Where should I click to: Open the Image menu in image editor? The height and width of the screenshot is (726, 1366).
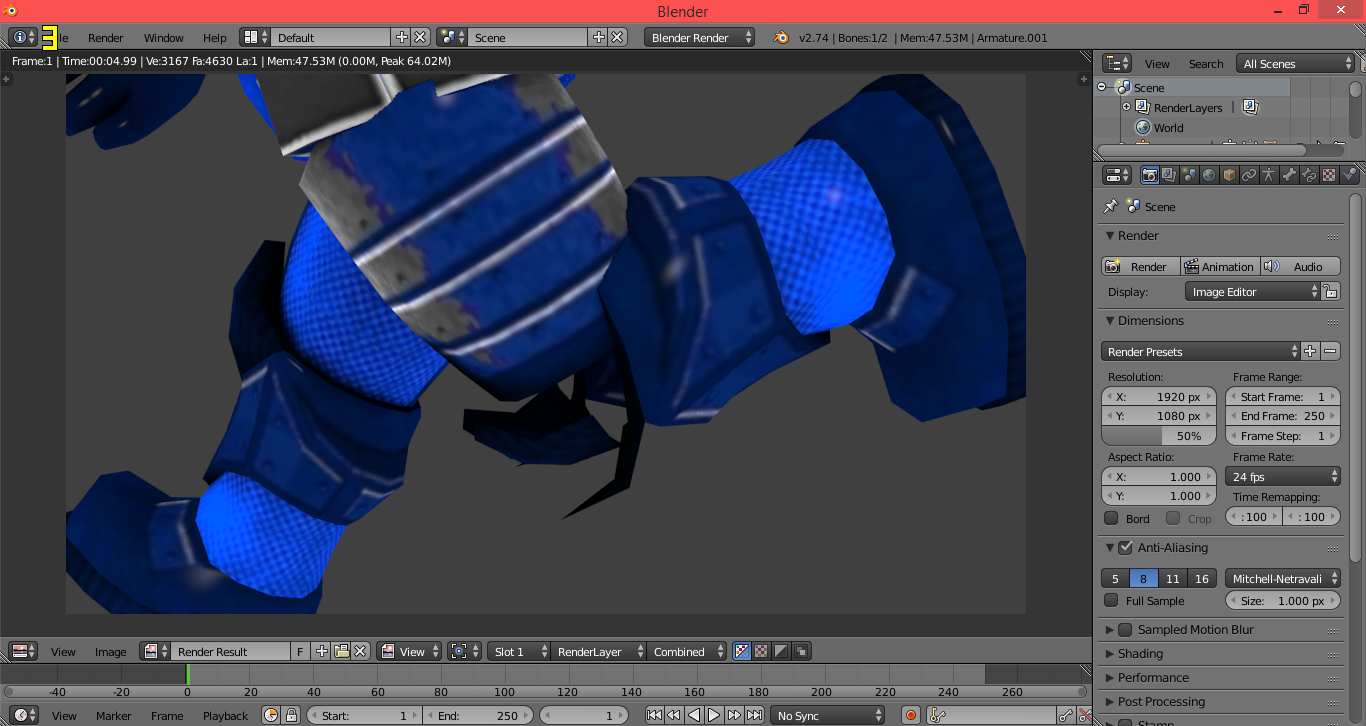tap(110, 652)
